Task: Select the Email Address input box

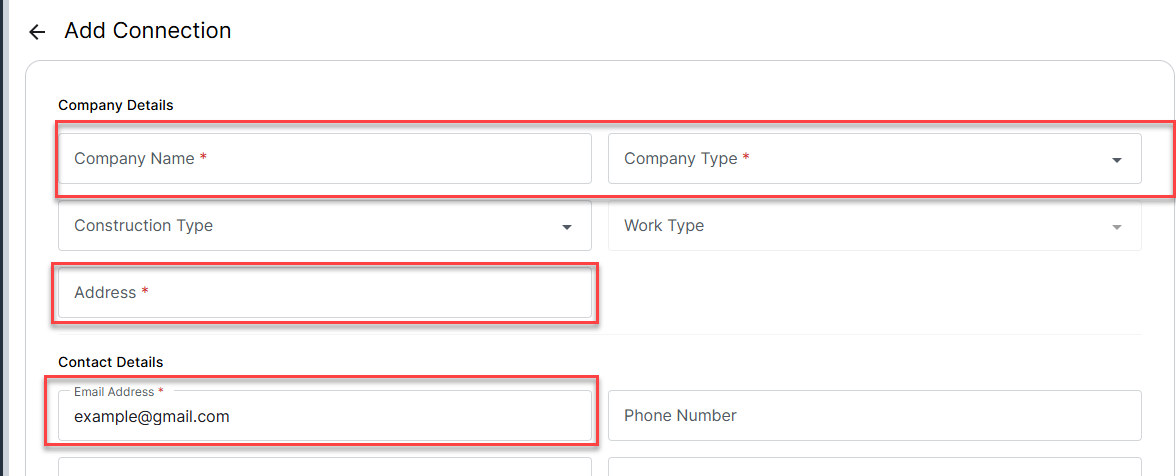Action: click(x=400, y=417)
